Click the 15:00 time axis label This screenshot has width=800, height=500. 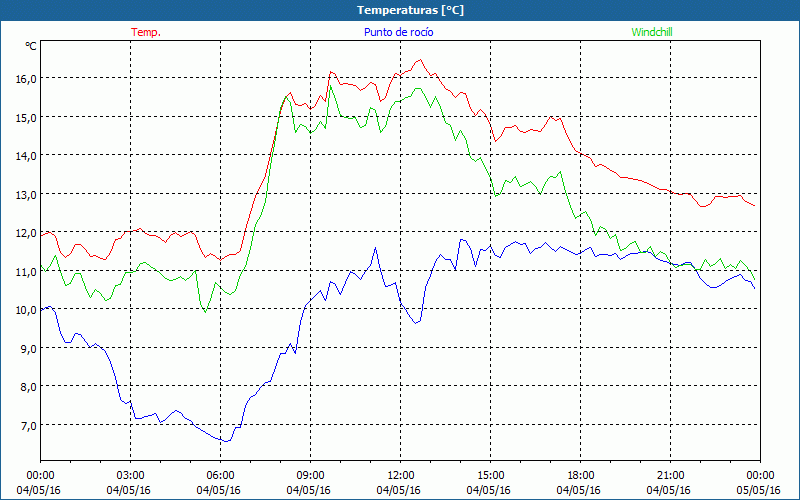point(490,476)
